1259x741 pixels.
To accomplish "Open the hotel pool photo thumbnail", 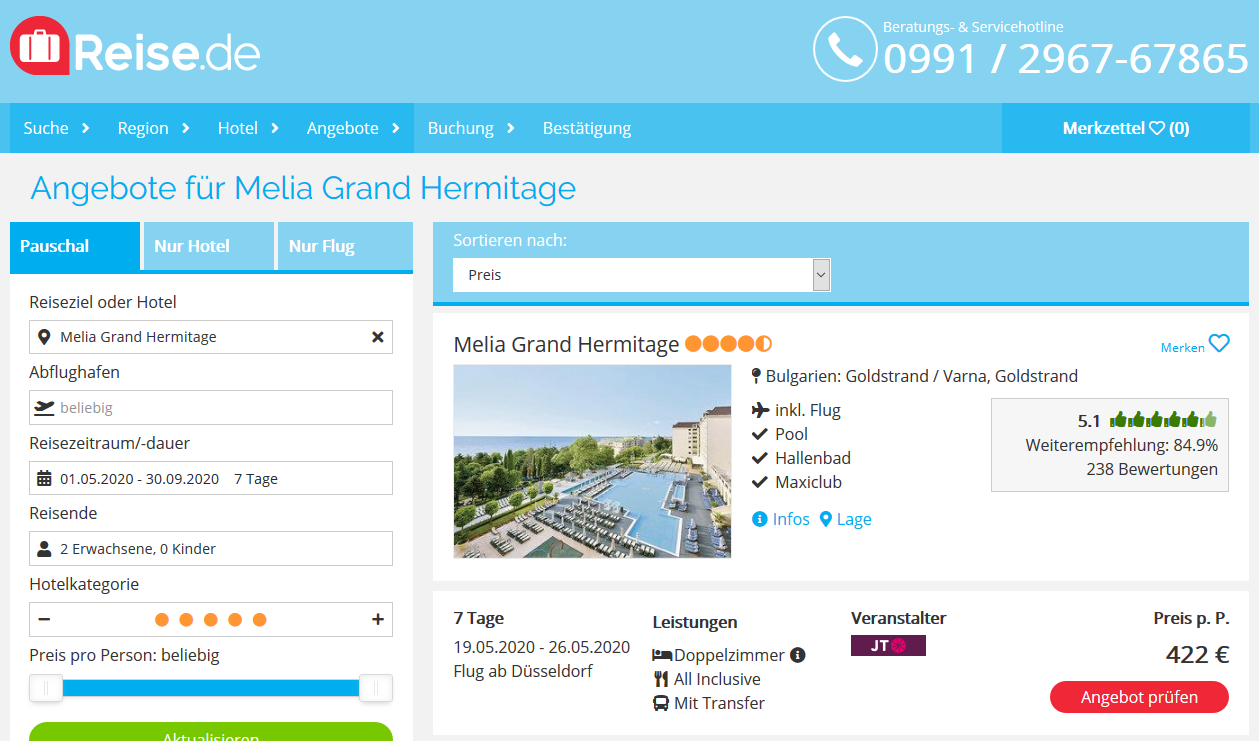I will coord(592,461).
